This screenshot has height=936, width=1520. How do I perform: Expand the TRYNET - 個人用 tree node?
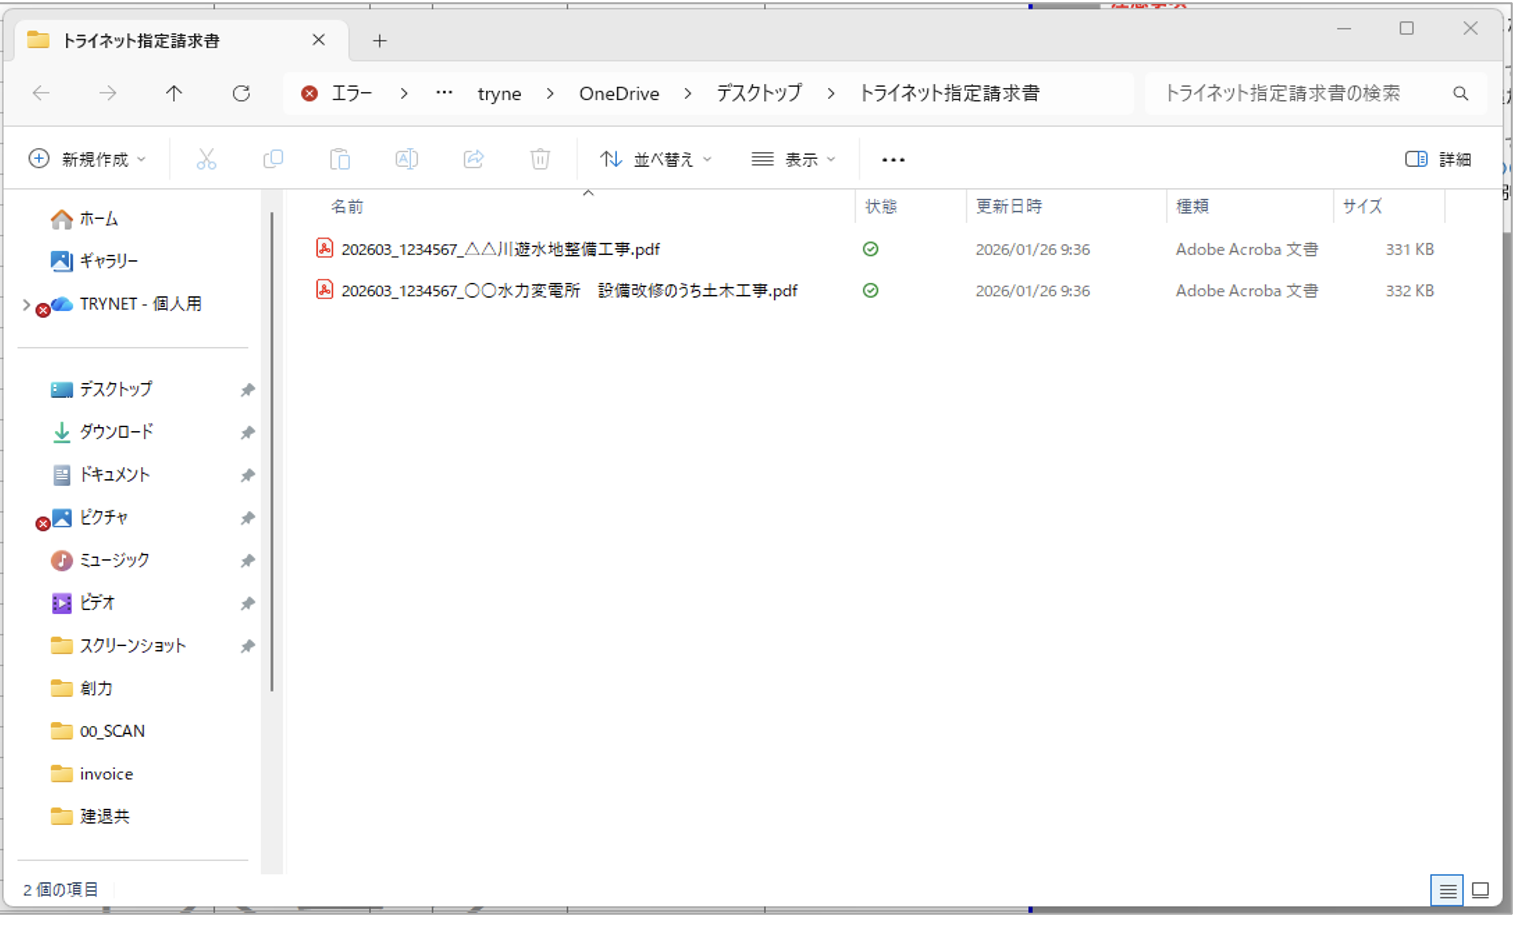tap(26, 304)
